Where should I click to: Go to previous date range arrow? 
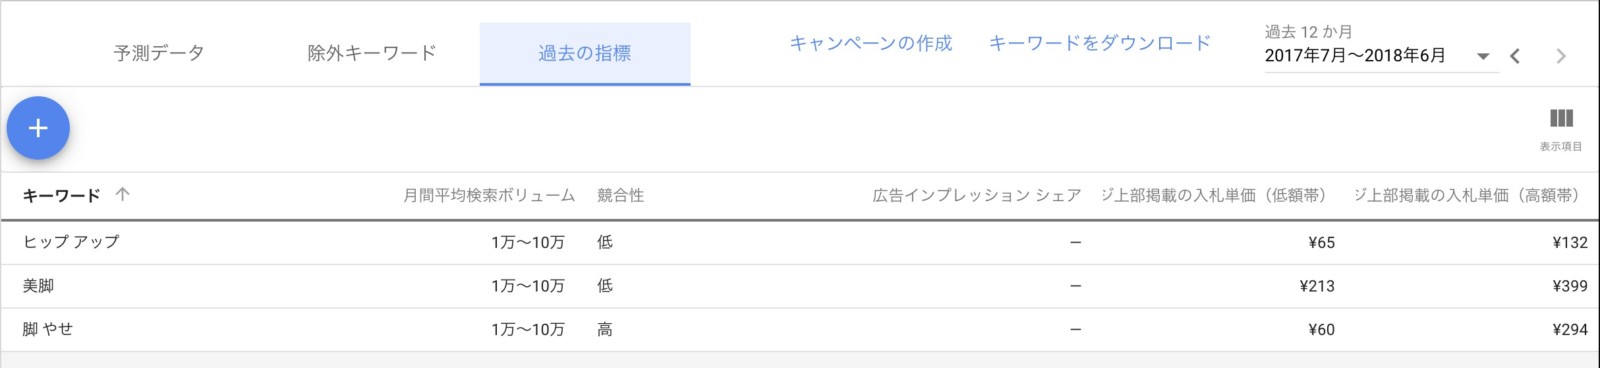click(1515, 56)
